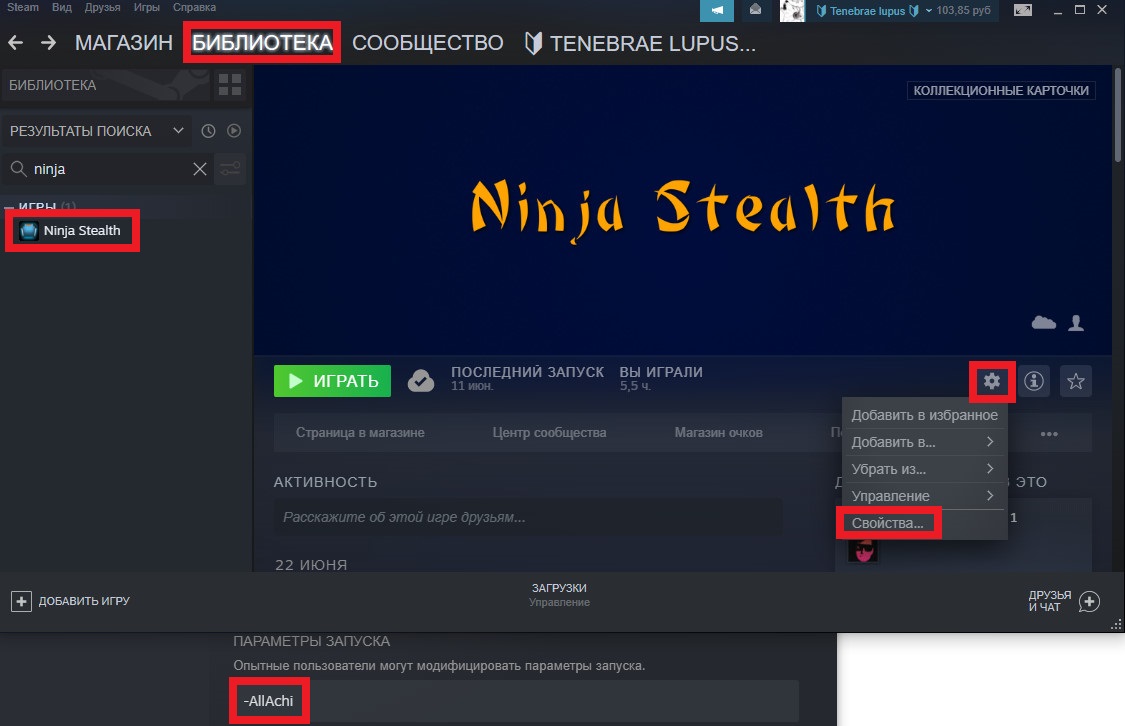
Task: Open the TENEBRAE LUPUS profile tab
Action: point(639,43)
